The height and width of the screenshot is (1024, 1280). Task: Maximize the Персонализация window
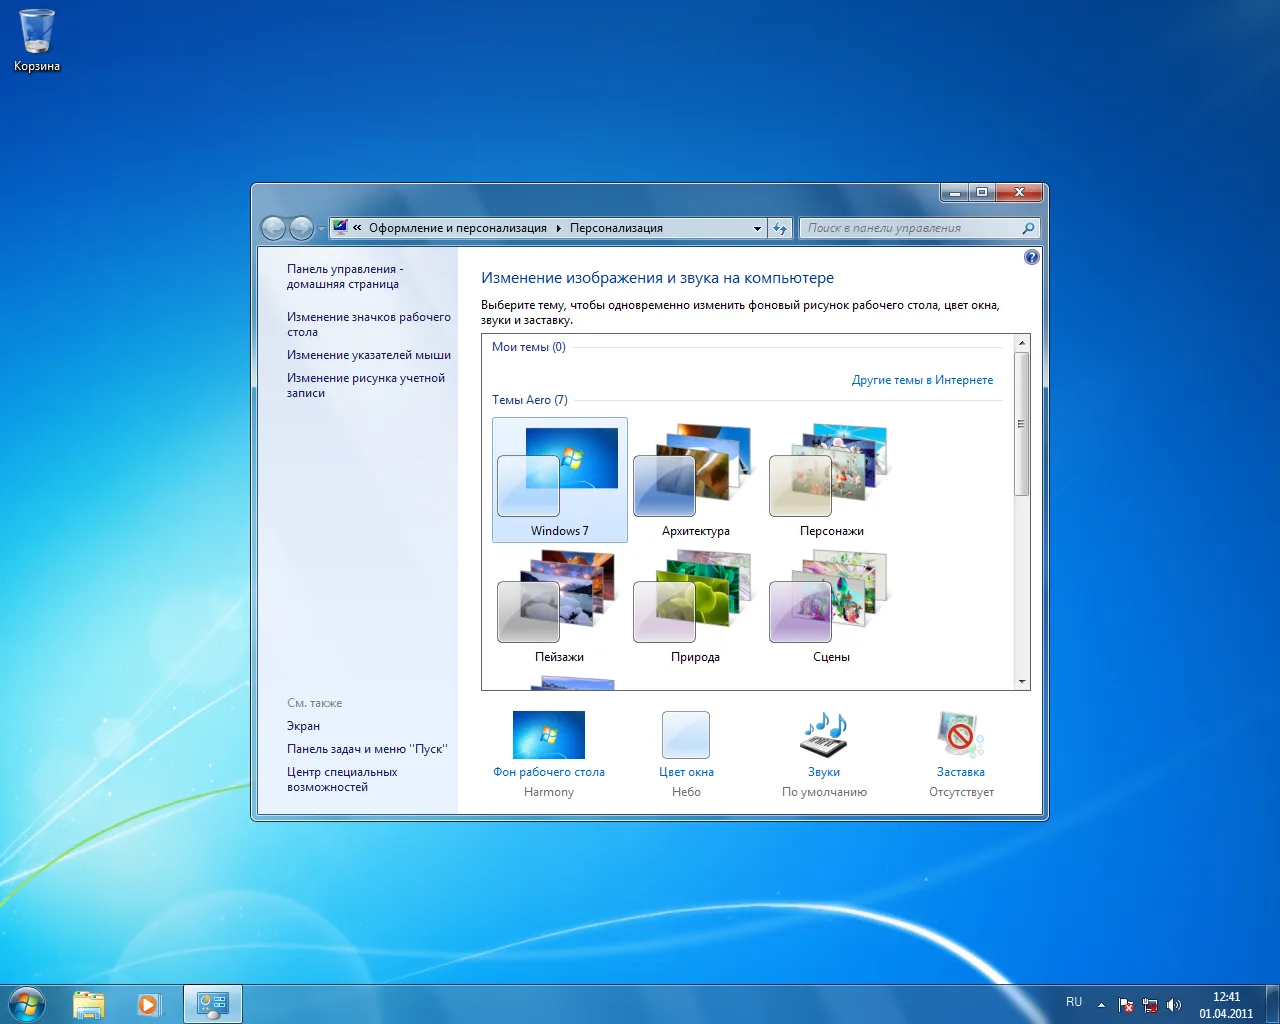[982, 192]
